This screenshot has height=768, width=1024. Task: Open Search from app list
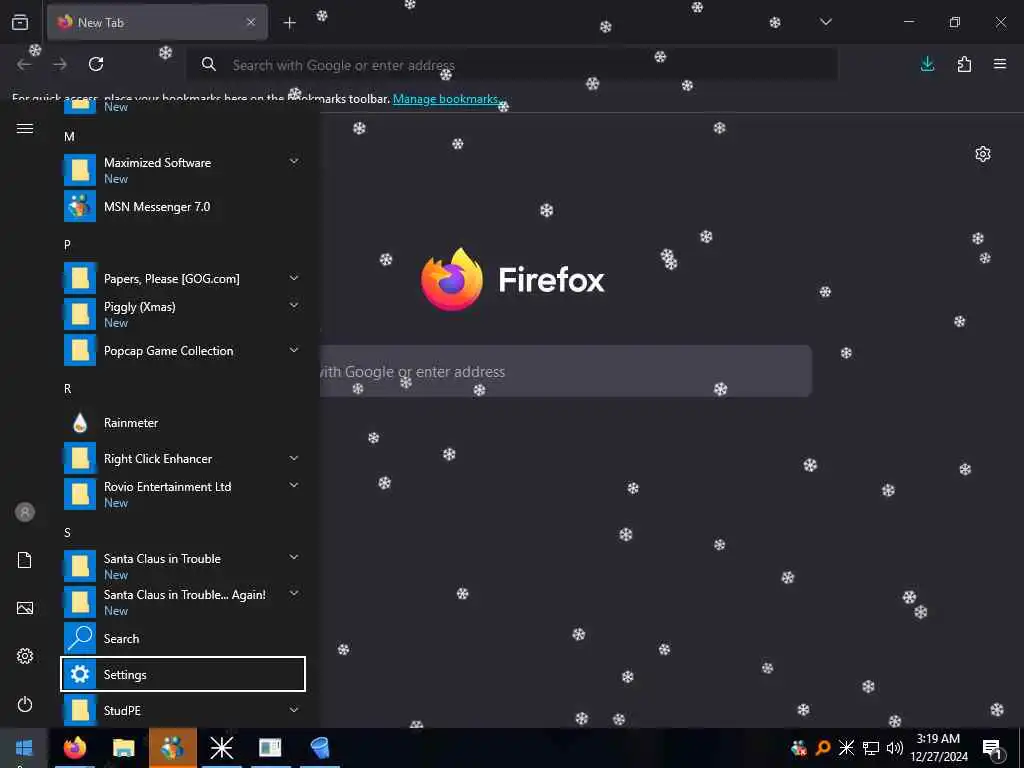(183, 638)
